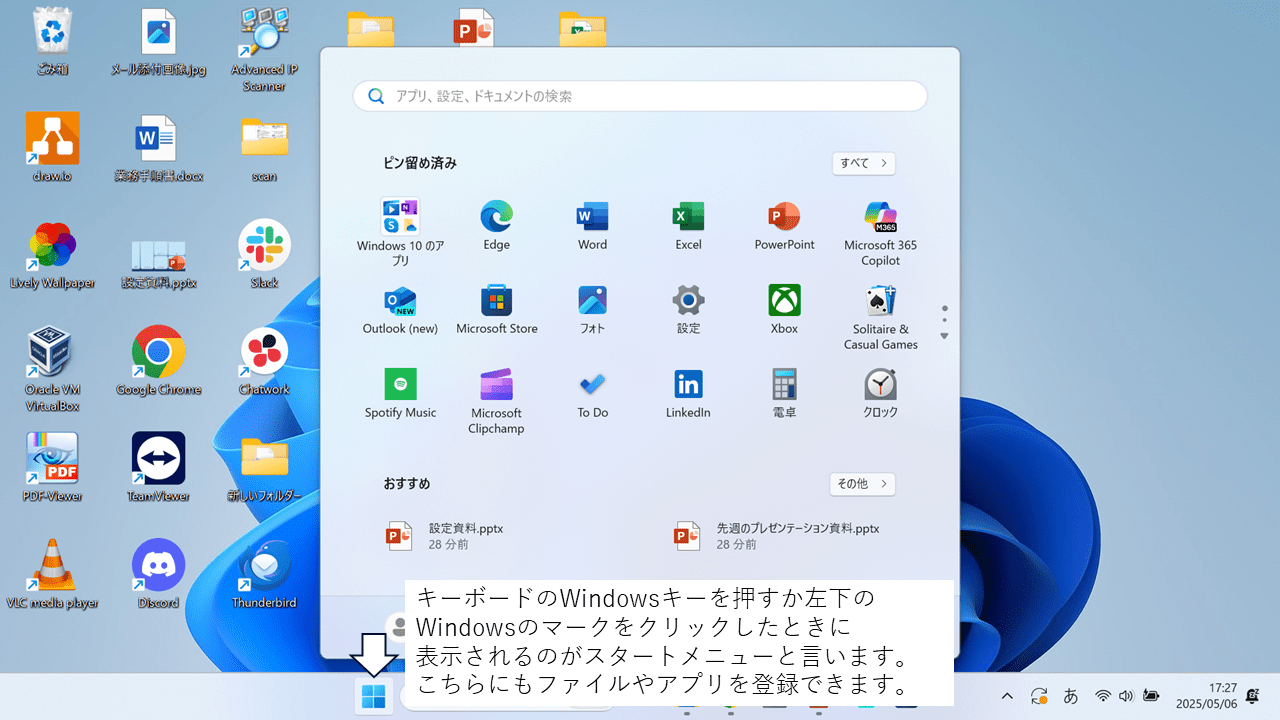Open Oracle VM VirtualBox desktop shortcut
This screenshot has width=1280, height=720.
click(x=51, y=368)
